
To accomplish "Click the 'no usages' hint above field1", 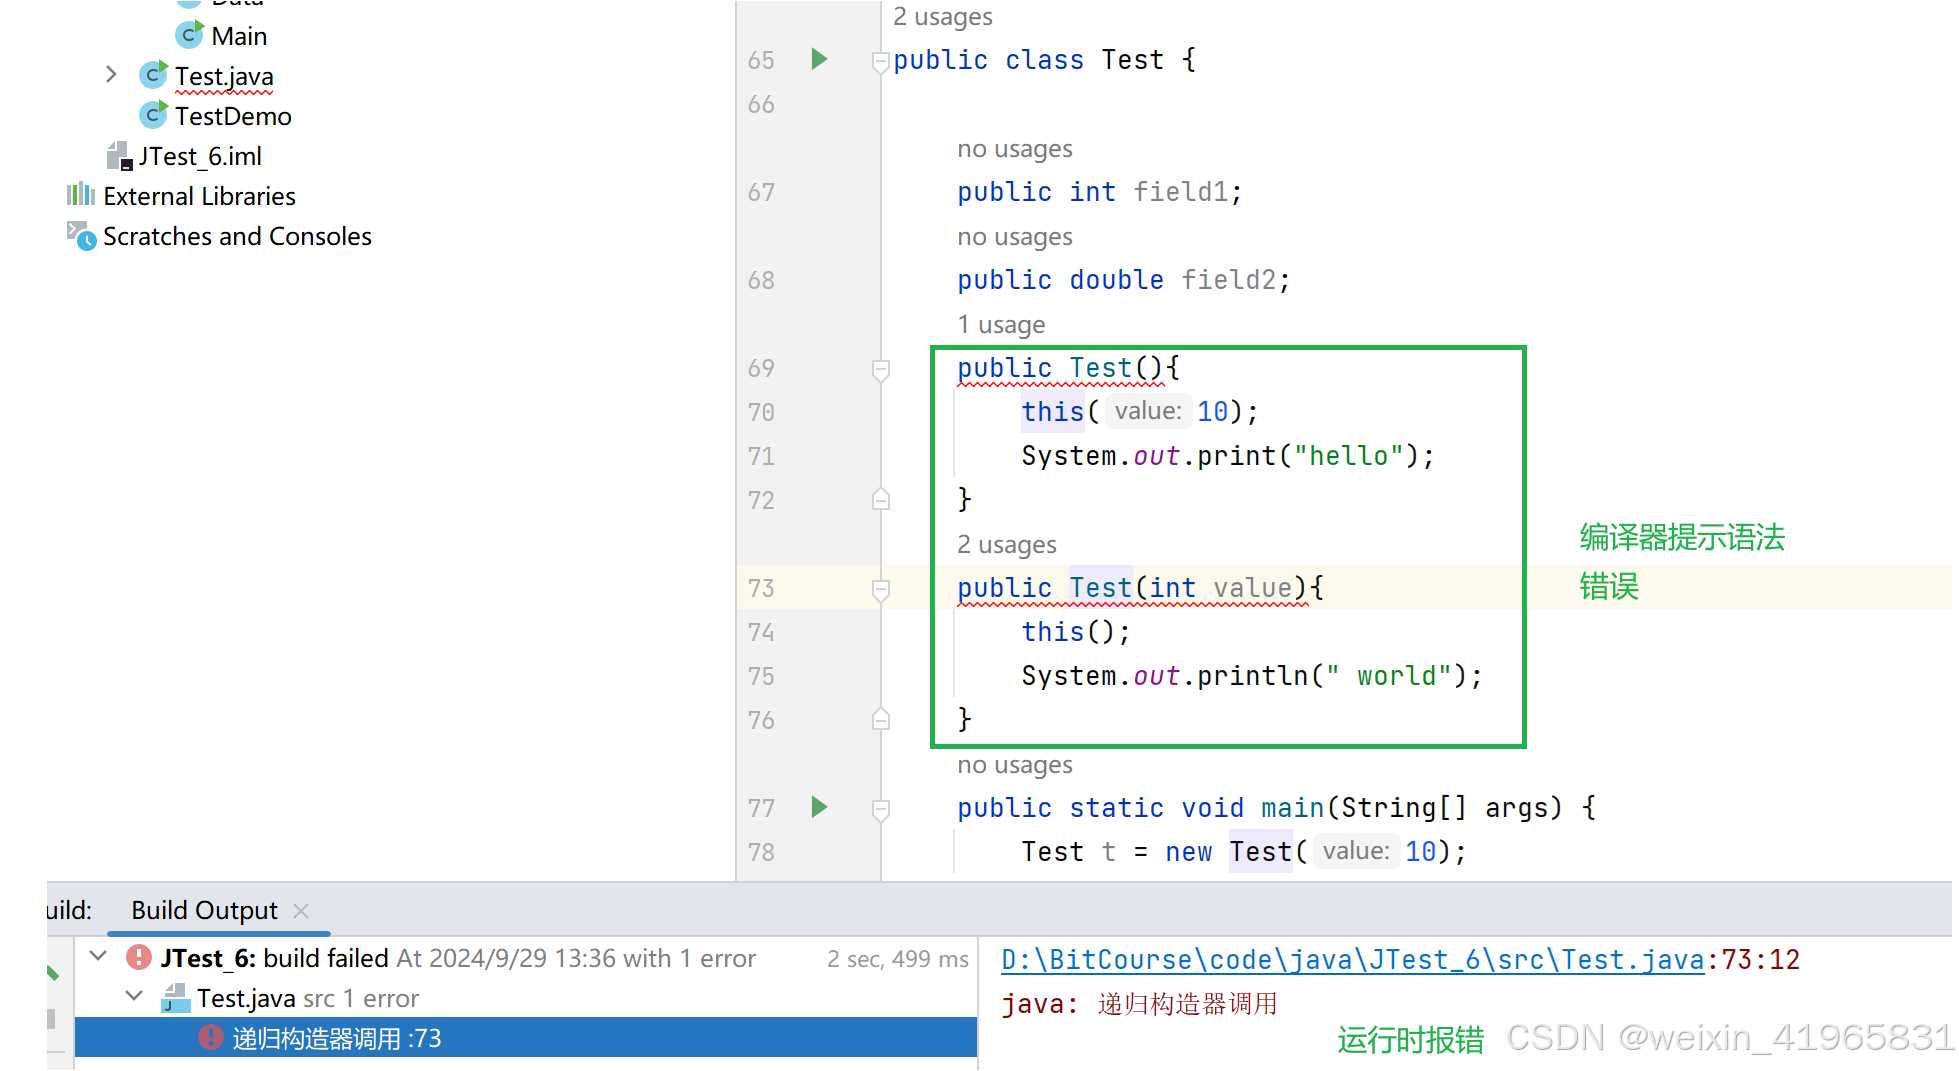I will click(1014, 149).
